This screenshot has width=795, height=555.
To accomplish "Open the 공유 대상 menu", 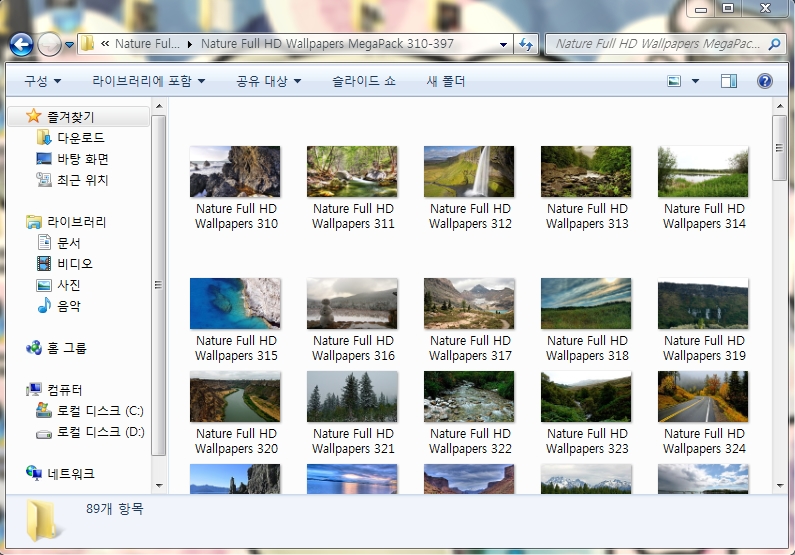I will (267, 81).
